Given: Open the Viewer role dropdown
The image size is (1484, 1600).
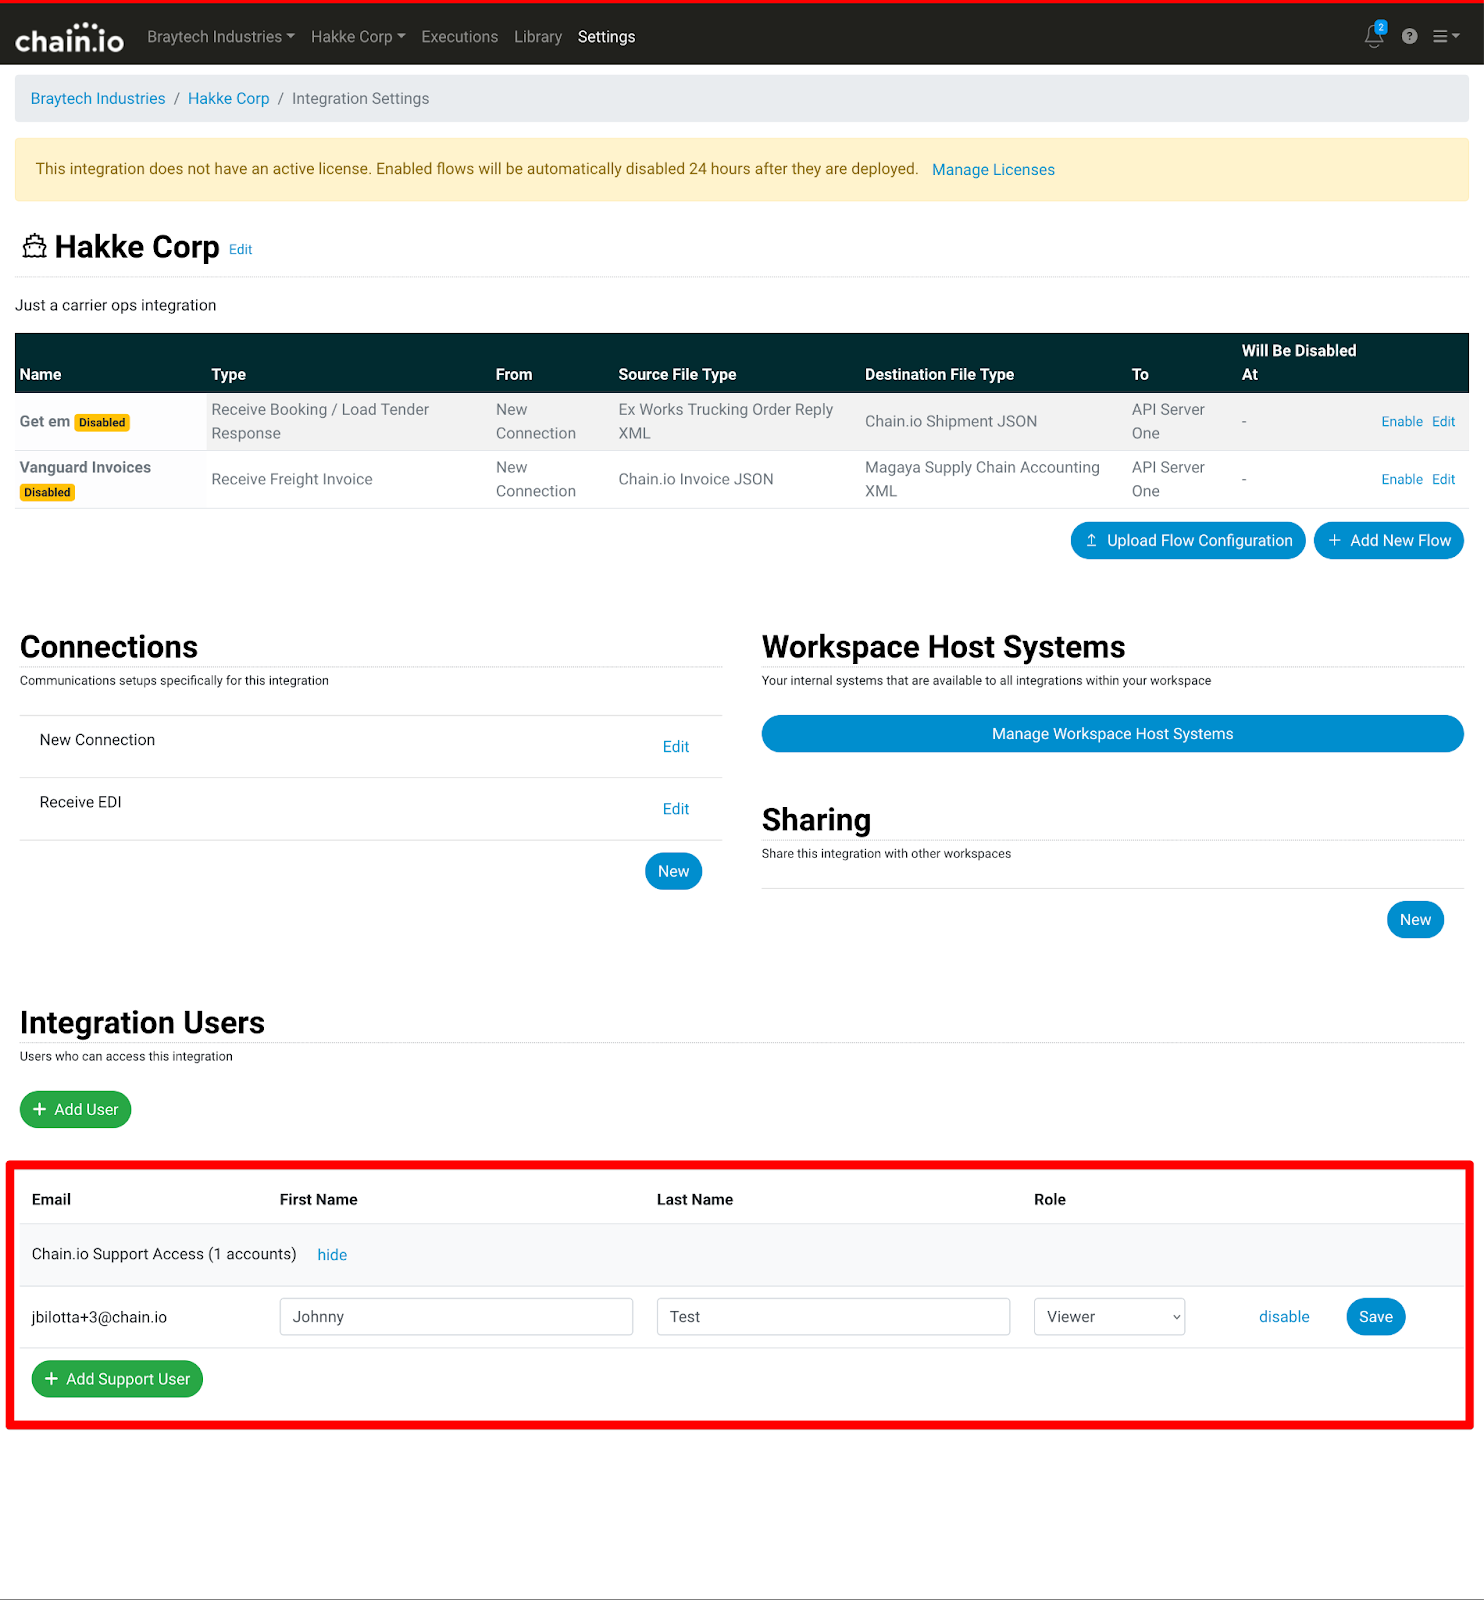Looking at the screenshot, I should click(1109, 1317).
